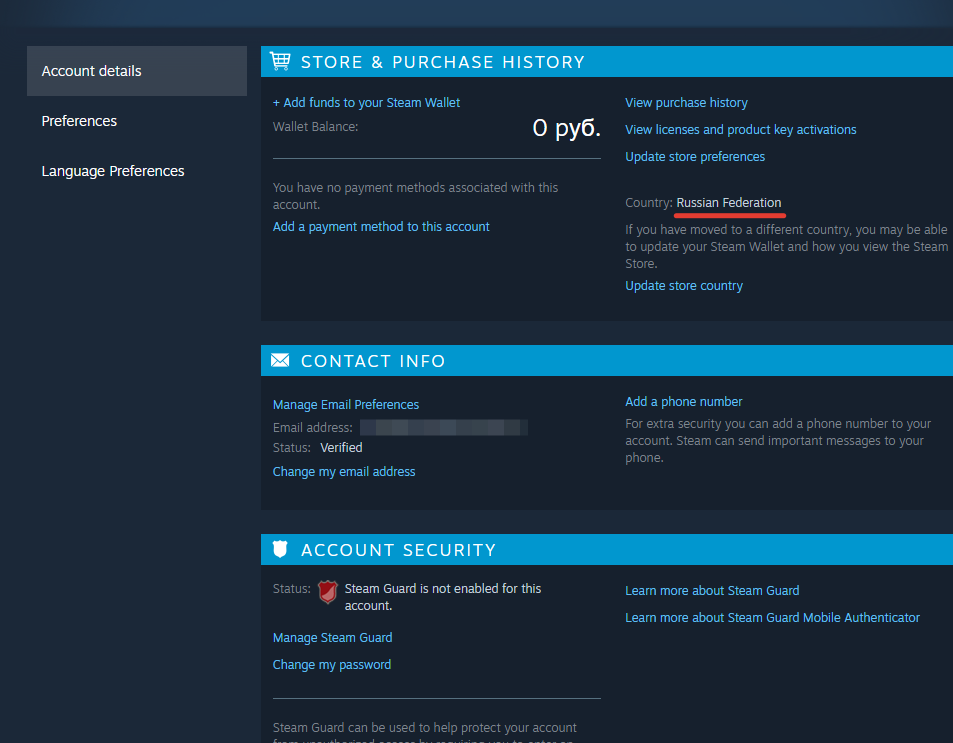
Task: View licenses and product key activations
Action: click(x=740, y=130)
